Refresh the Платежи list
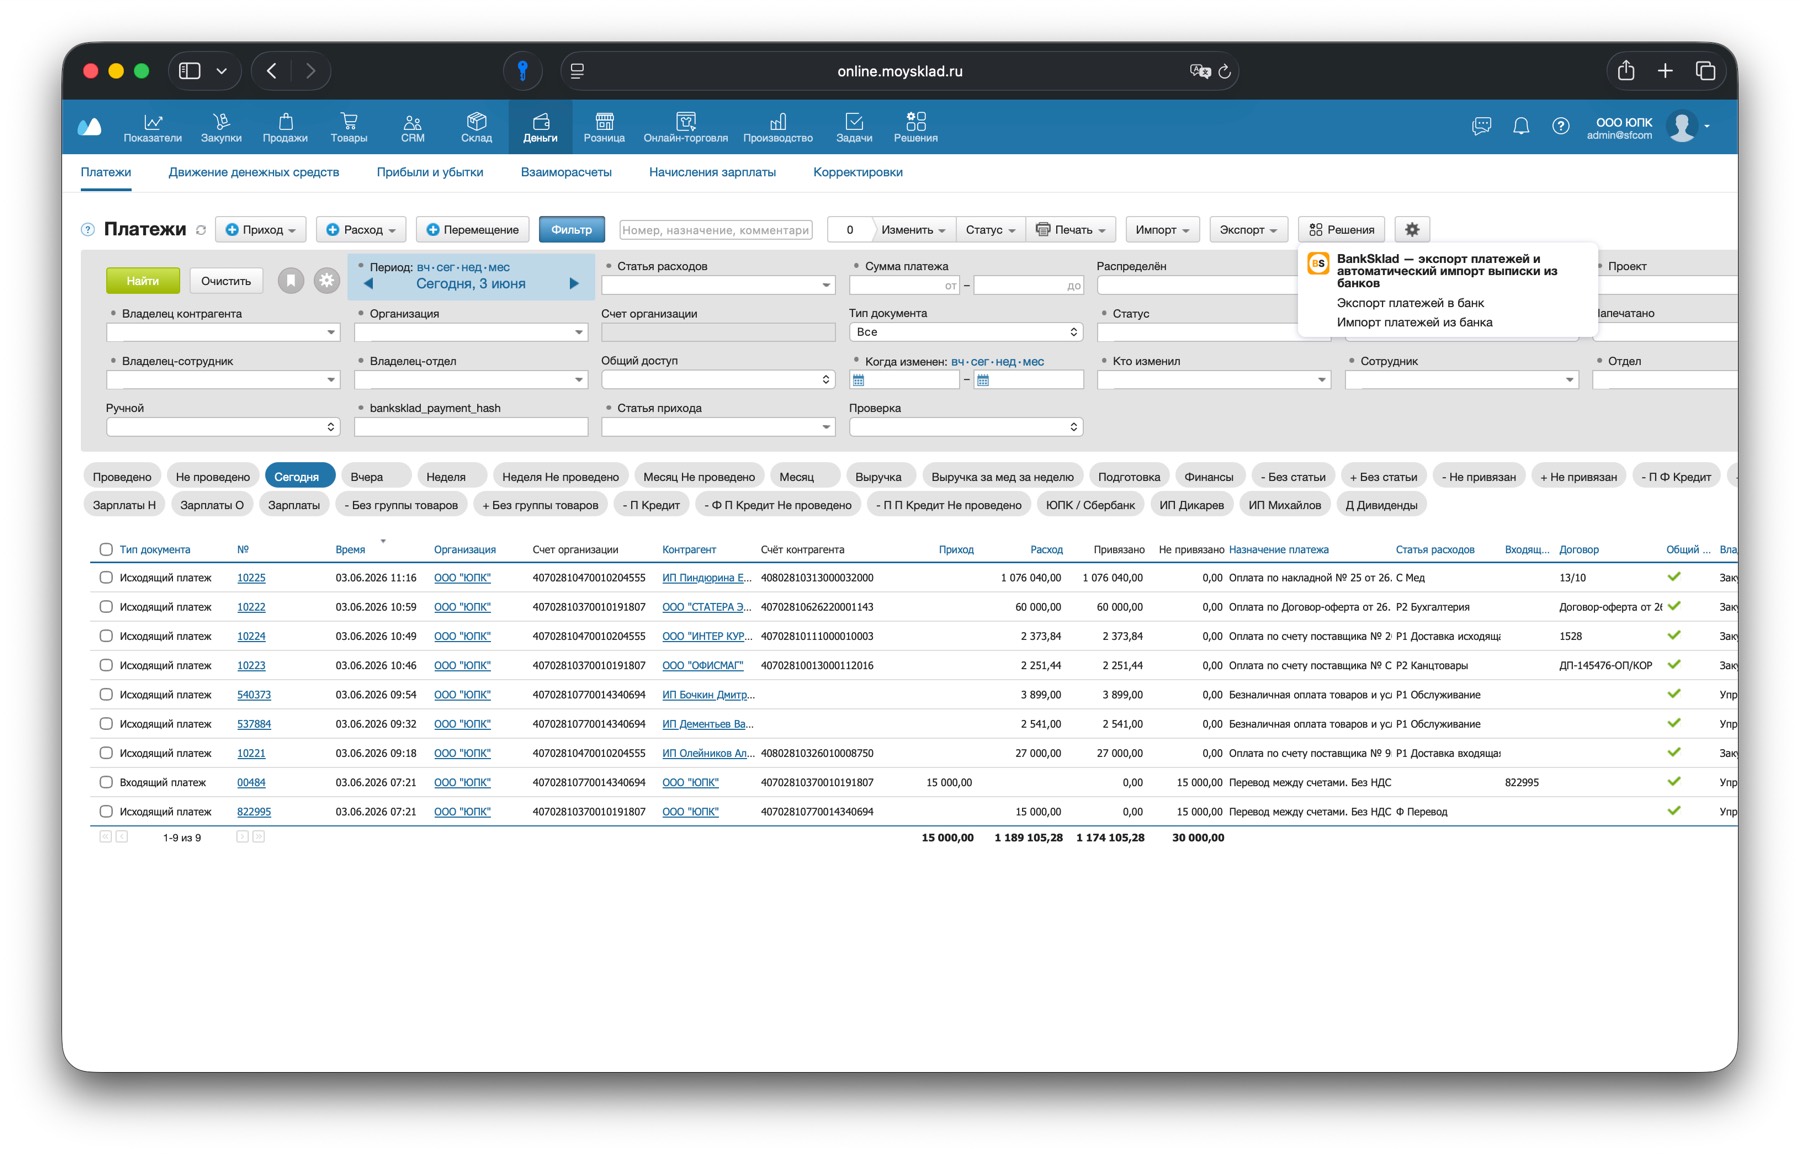Viewport: 1800px width, 1154px height. [x=201, y=230]
